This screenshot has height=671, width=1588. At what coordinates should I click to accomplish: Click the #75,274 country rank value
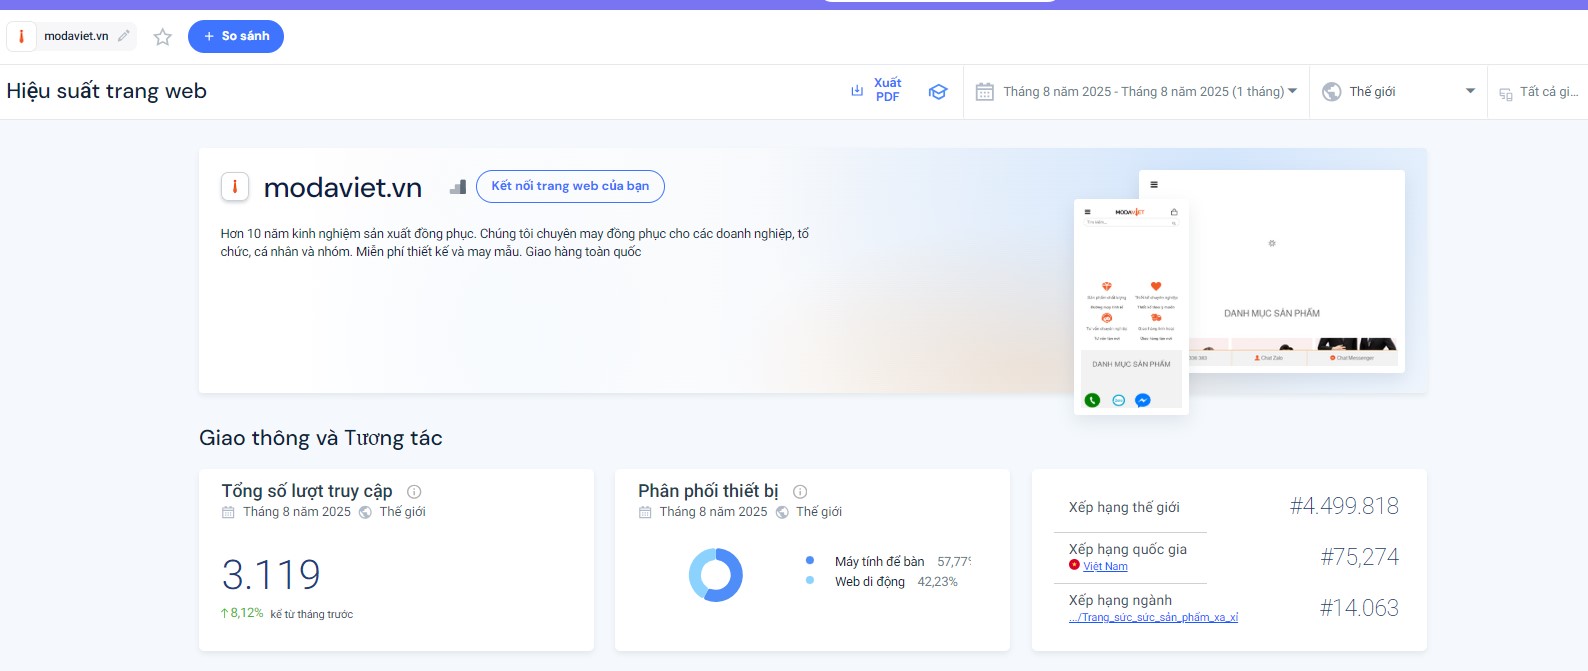[1359, 557]
